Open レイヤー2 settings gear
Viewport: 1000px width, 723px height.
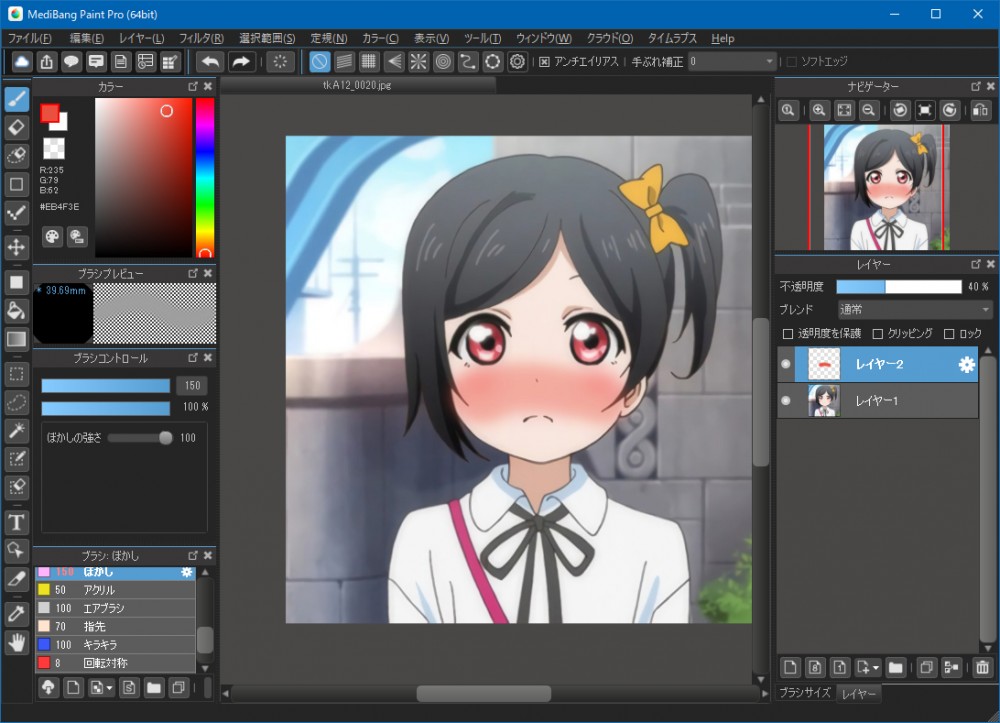[x=967, y=364]
